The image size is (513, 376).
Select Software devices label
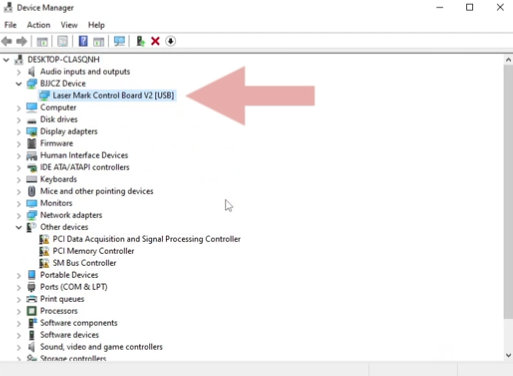click(x=69, y=335)
